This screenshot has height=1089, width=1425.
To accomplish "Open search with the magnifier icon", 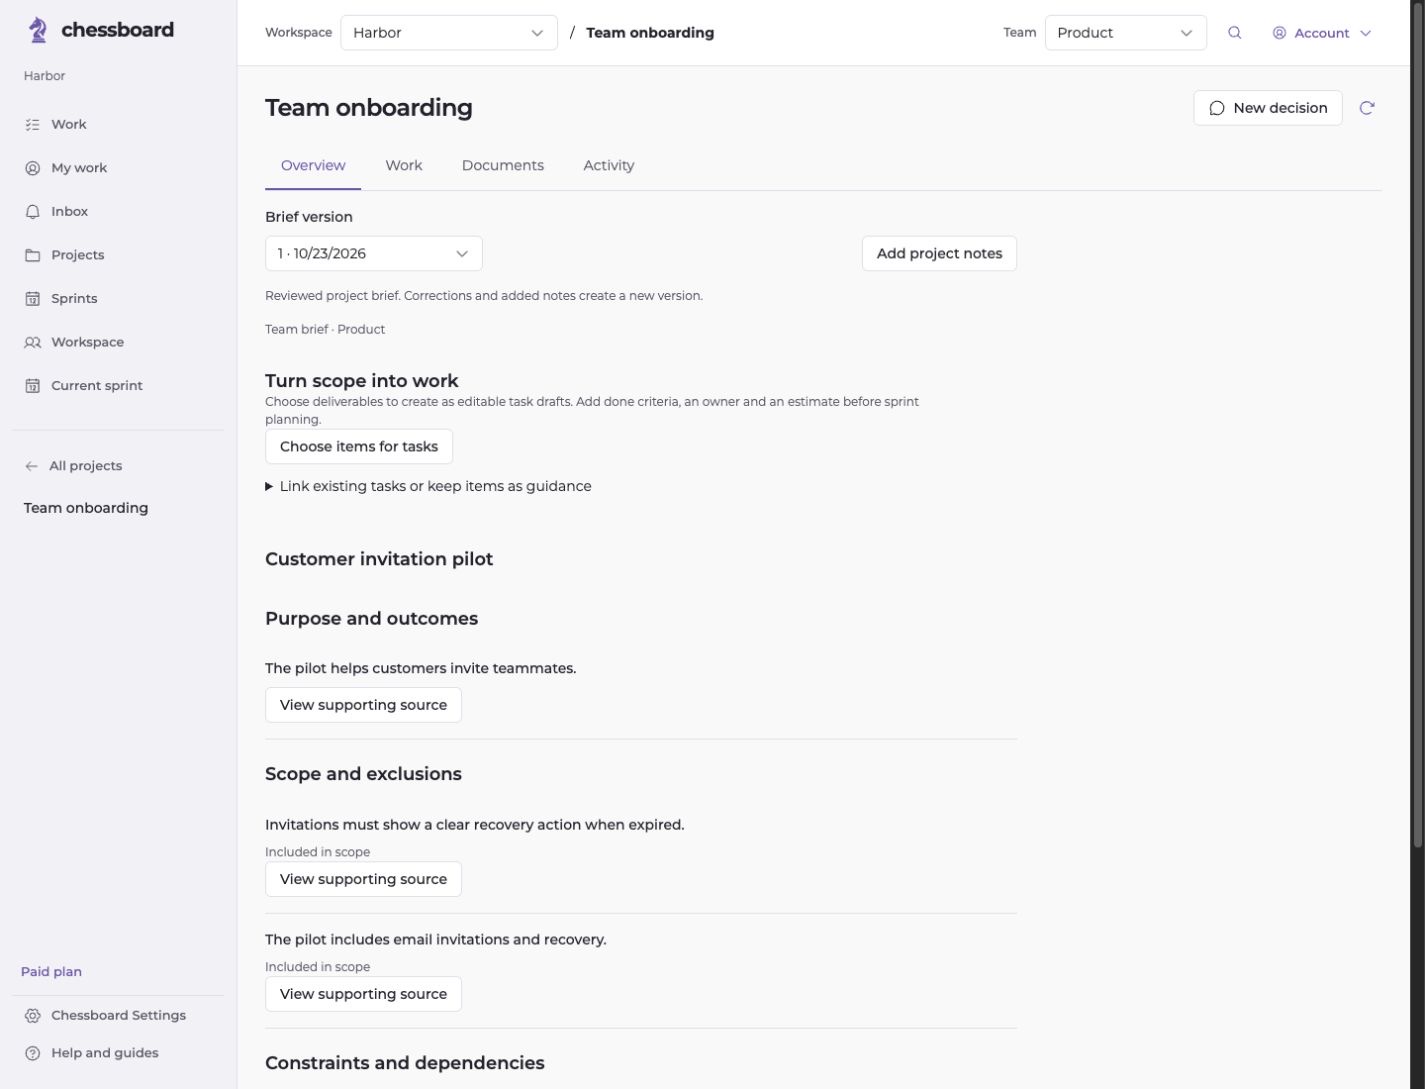I will coord(1234,33).
